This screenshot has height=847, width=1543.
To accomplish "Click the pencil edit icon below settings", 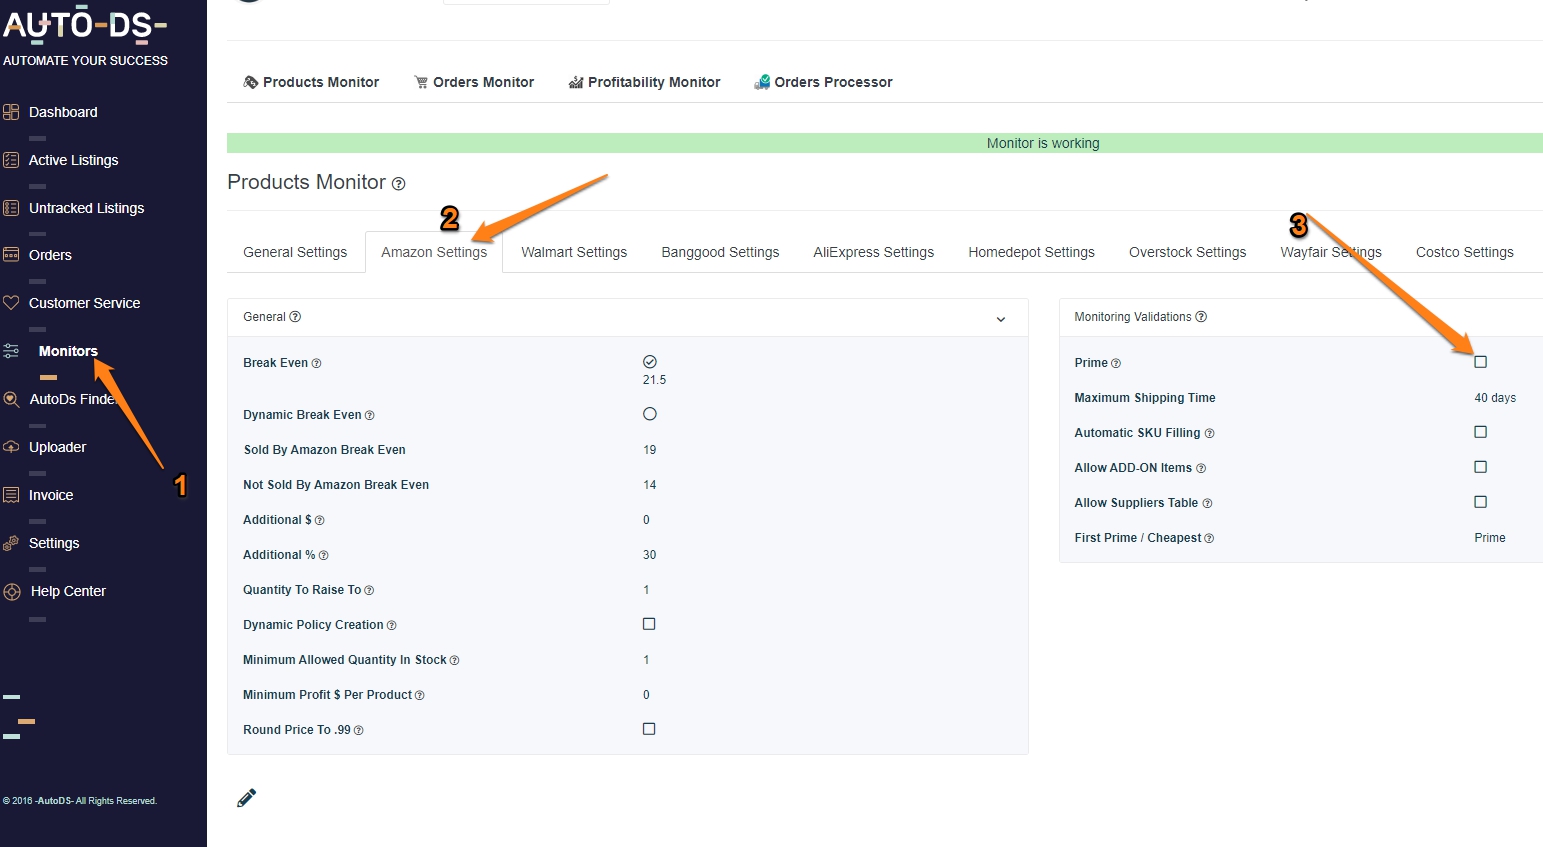I will coord(247,797).
